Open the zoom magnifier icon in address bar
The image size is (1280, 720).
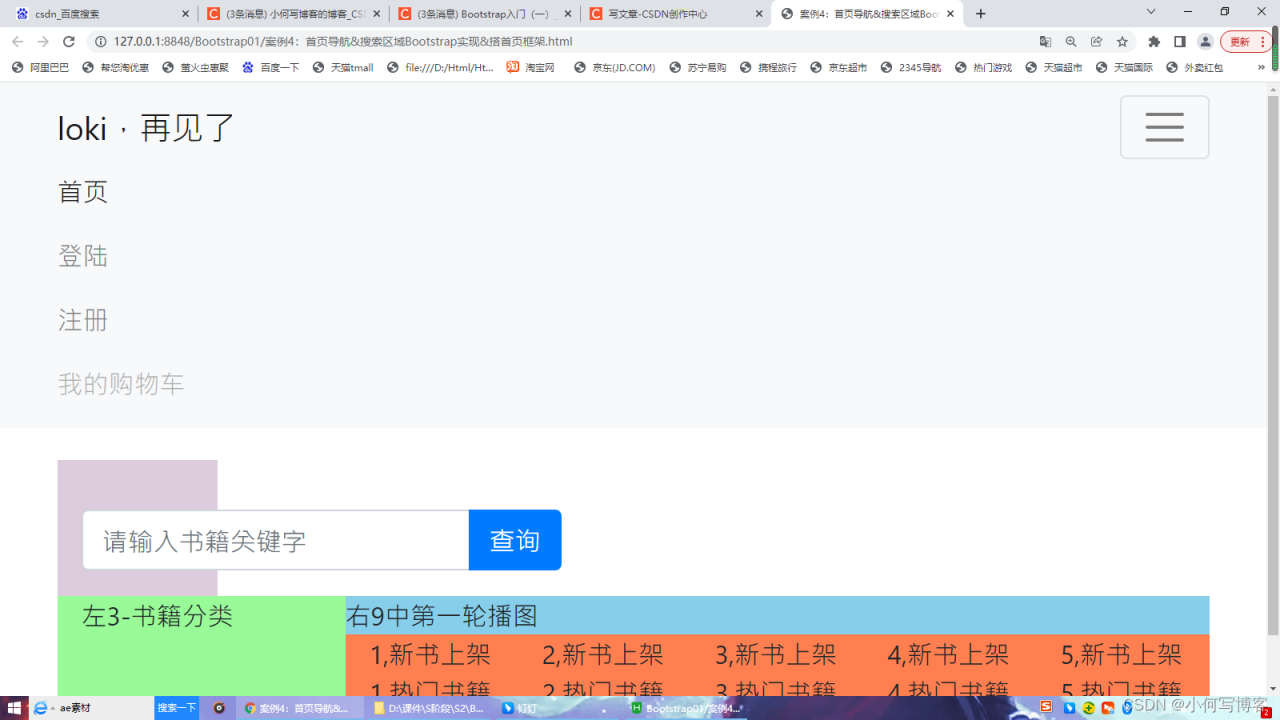pyautogui.click(x=1071, y=42)
